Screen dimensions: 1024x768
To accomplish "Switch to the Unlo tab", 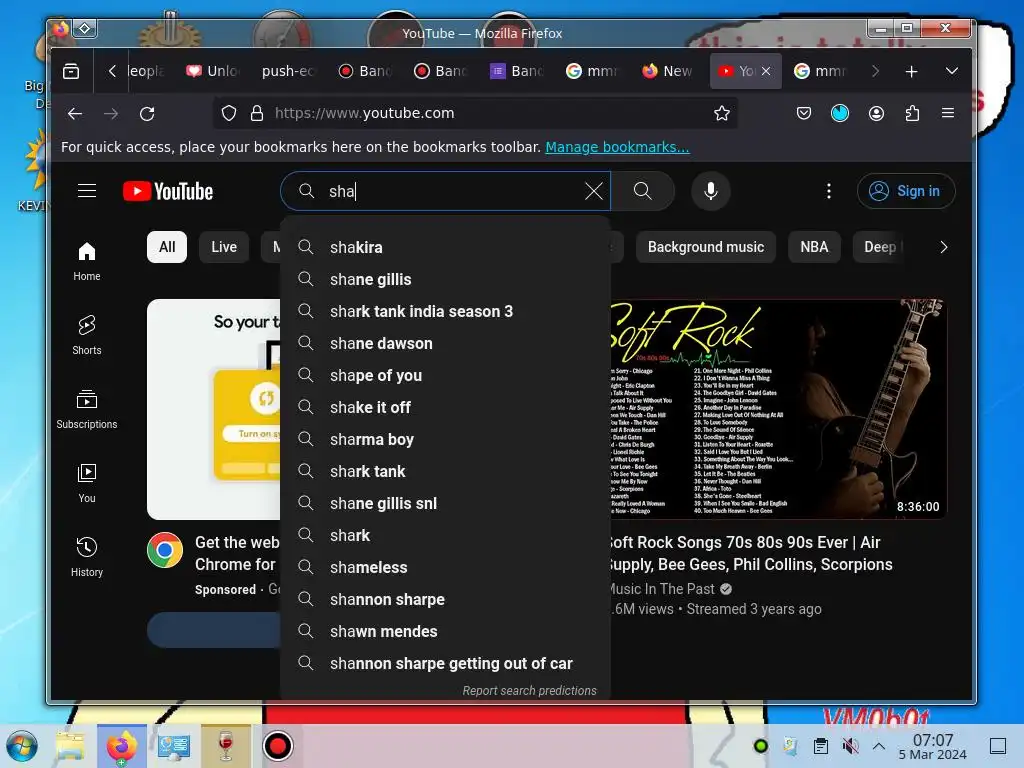I will [214, 71].
